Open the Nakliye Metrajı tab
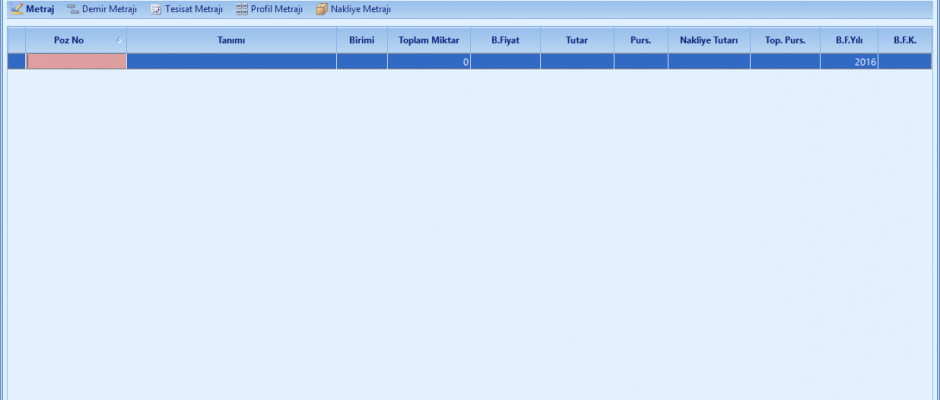Image resolution: width=940 pixels, height=400 pixels. 360,9
